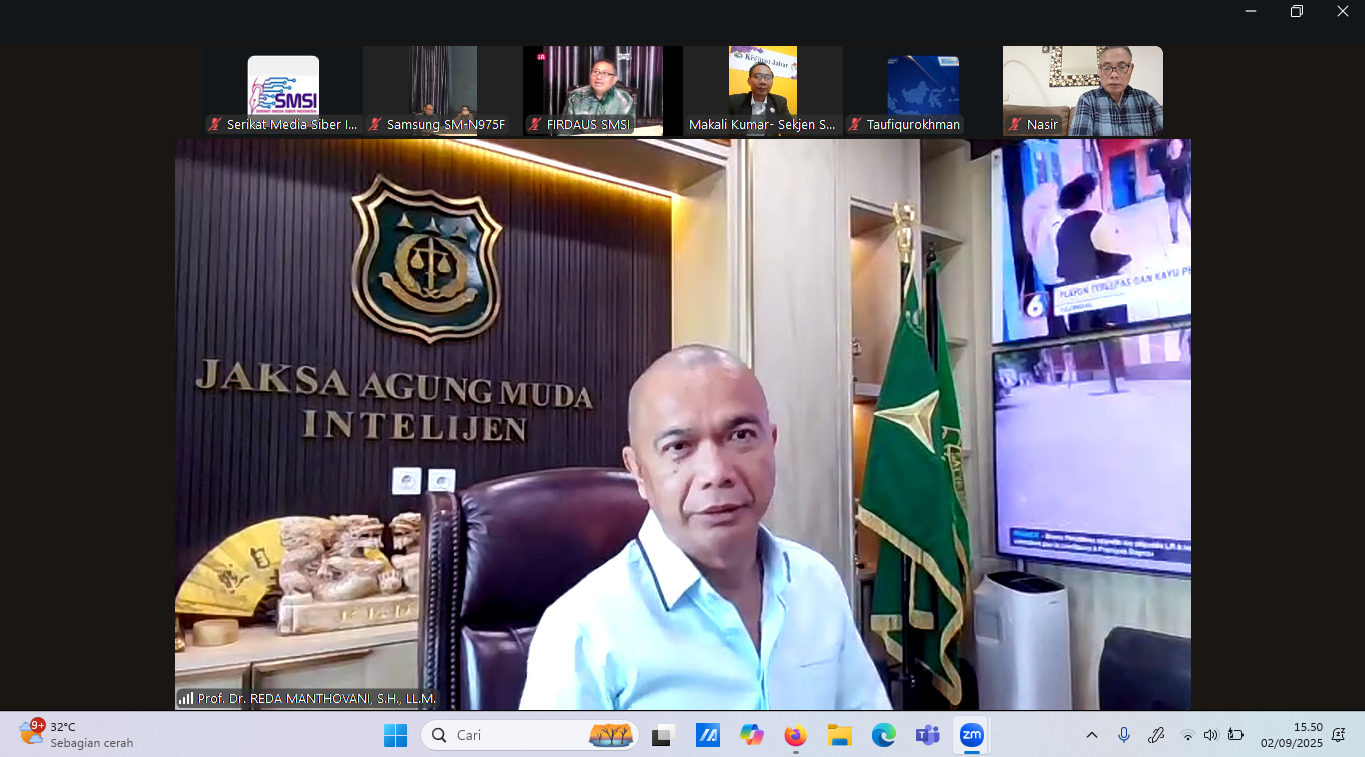This screenshot has width=1365, height=757.
Task: Click the Wi-Fi network icon in tray
Action: tap(1188, 735)
